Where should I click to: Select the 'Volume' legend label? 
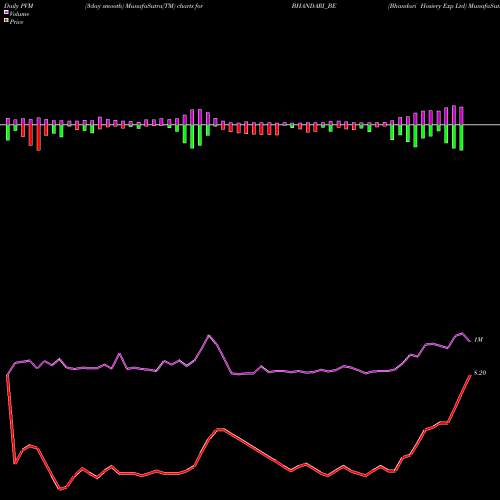(x=19, y=14)
